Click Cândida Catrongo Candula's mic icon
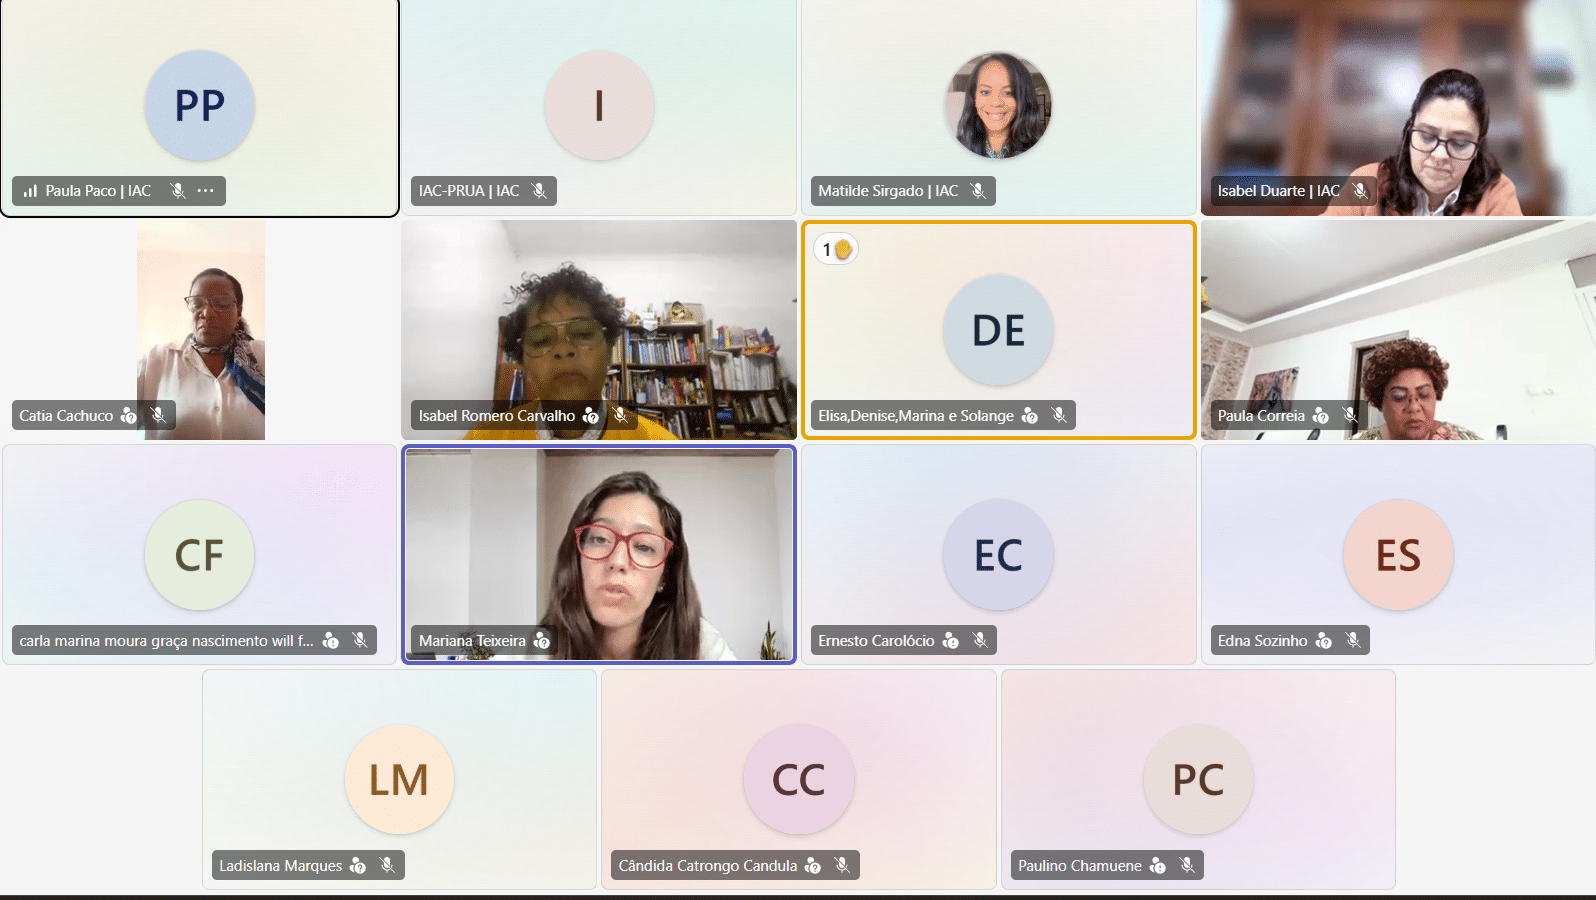This screenshot has width=1596, height=900. click(842, 865)
